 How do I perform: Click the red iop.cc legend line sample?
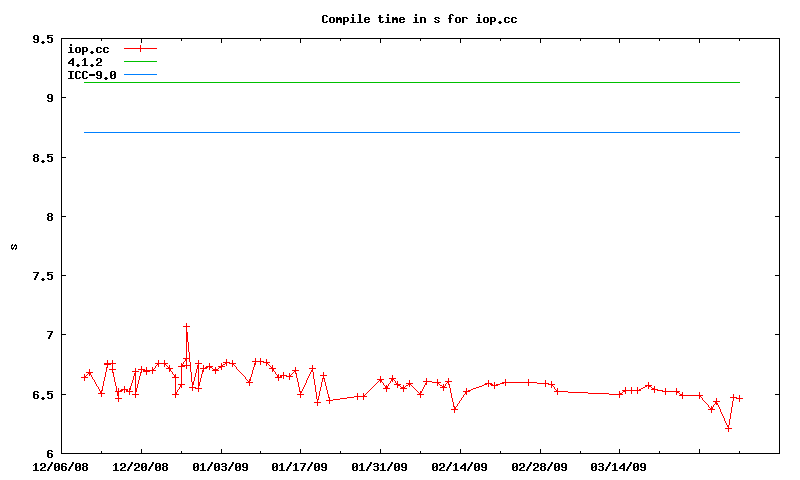point(141,48)
